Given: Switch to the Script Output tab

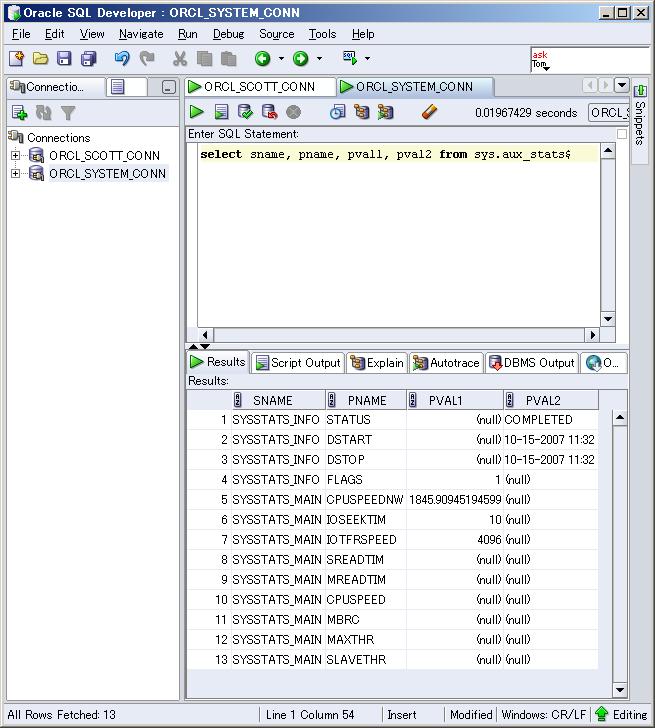Looking at the screenshot, I should click(x=298, y=363).
